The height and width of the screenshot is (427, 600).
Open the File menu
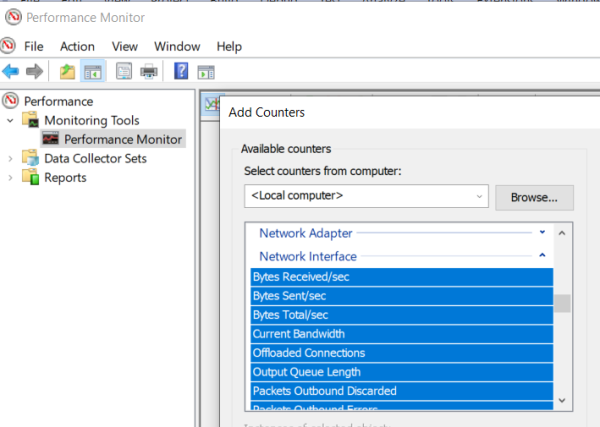34,46
